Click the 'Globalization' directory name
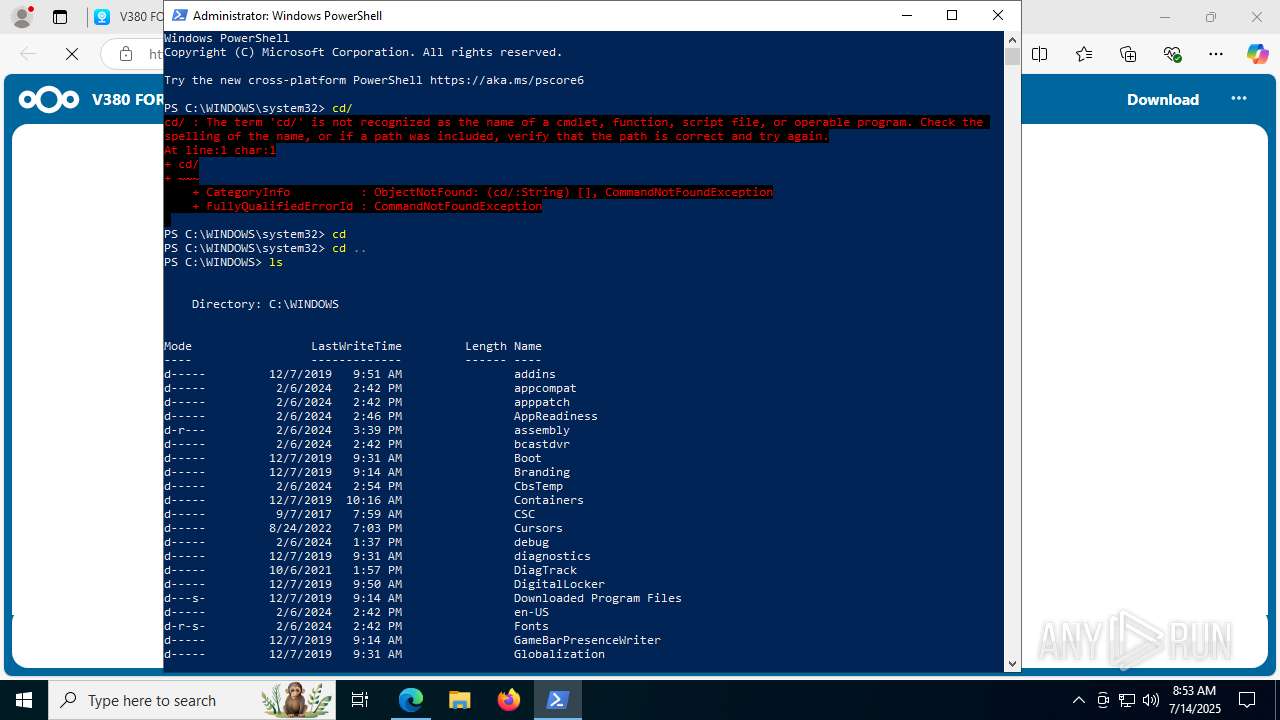1280x720 pixels. [559, 654]
